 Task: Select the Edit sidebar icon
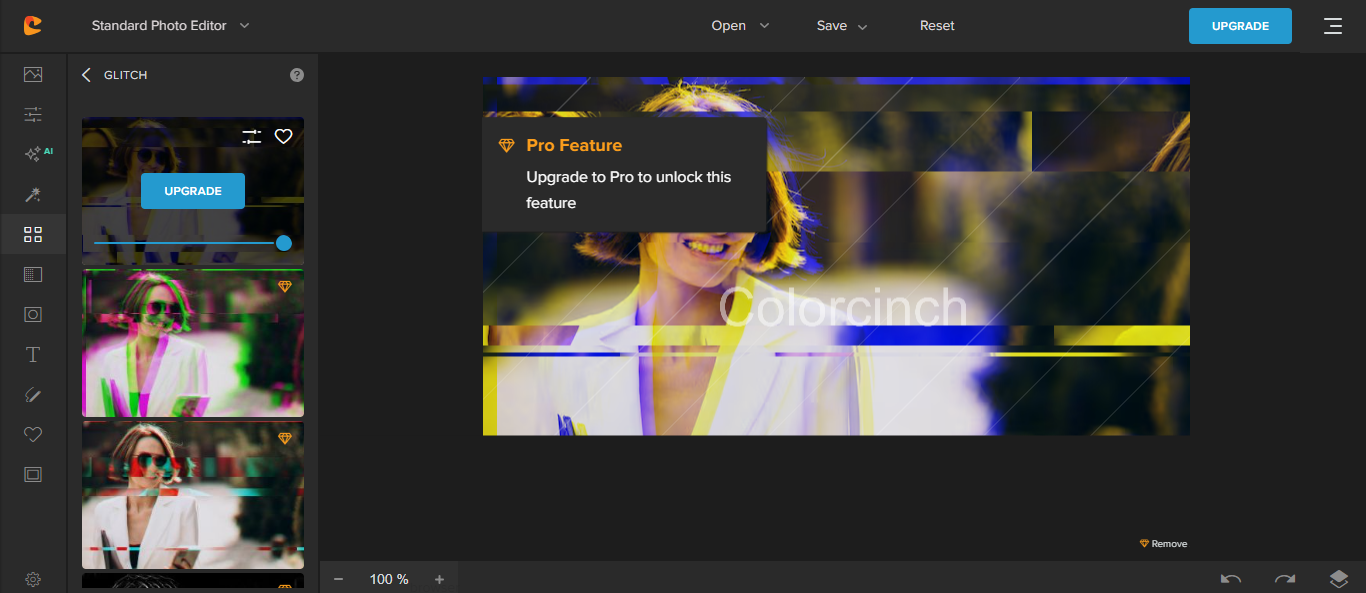click(x=33, y=74)
